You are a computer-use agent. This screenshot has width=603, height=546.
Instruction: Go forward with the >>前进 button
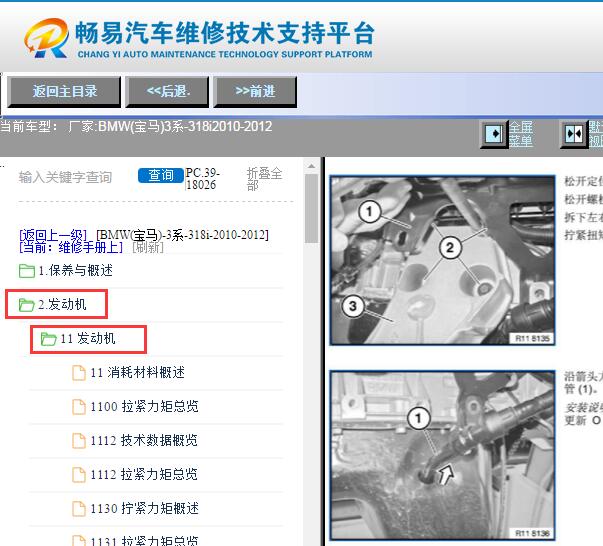pos(255,92)
